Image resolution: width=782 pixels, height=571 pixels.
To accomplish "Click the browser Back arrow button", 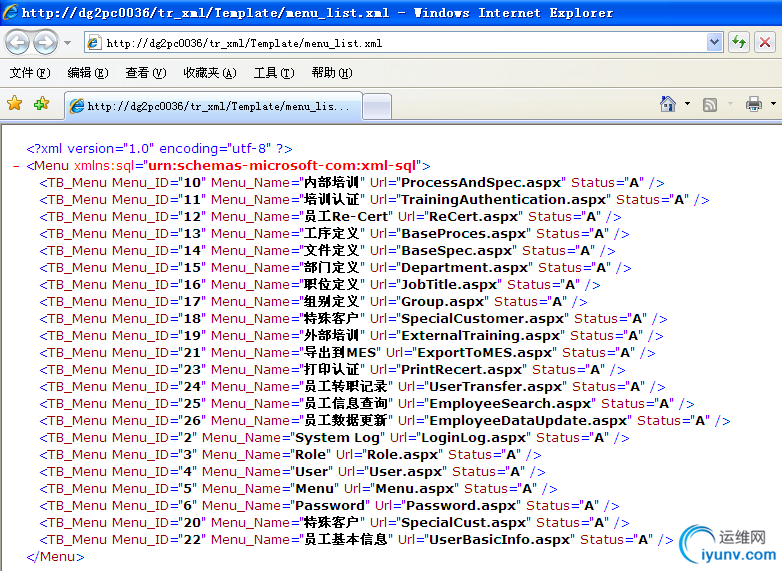I will point(18,42).
